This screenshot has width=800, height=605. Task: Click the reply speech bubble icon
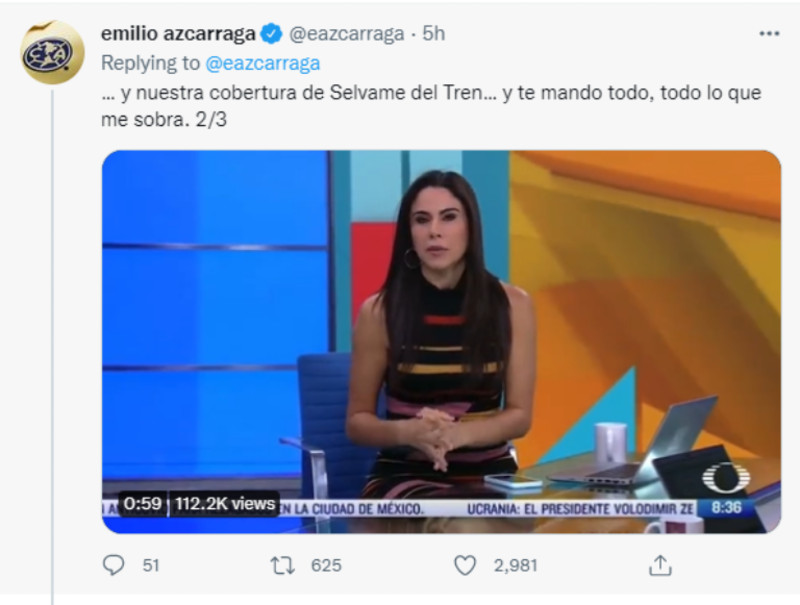click(x=113, y=565)
